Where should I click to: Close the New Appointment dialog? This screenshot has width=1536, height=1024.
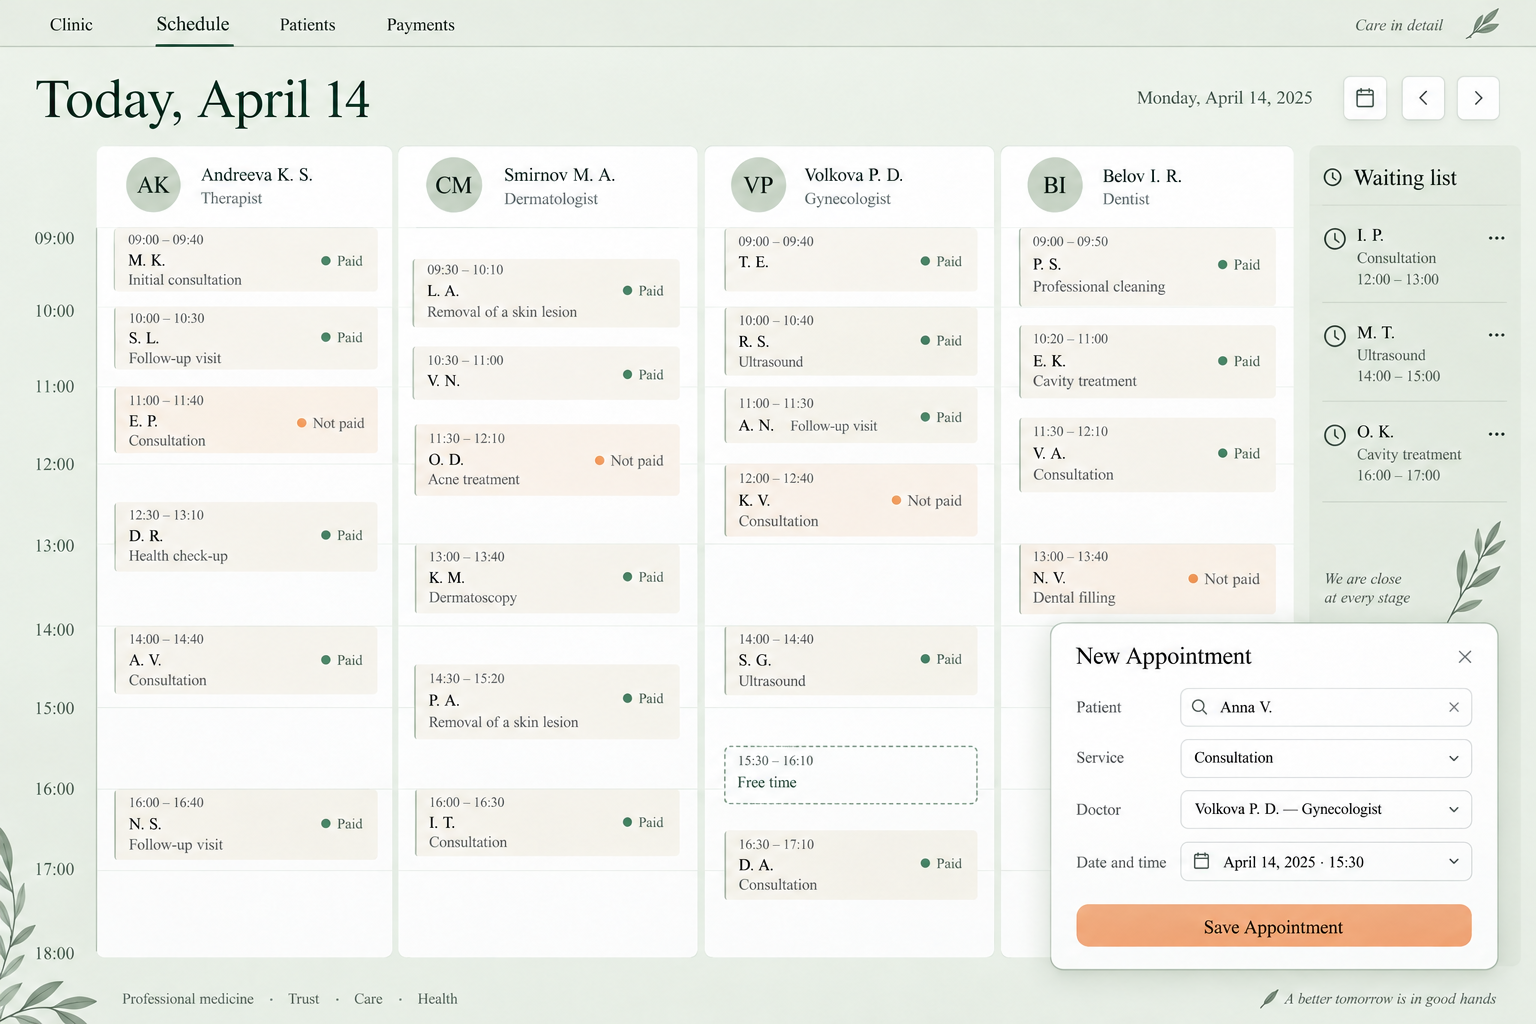click(1465, 657)
